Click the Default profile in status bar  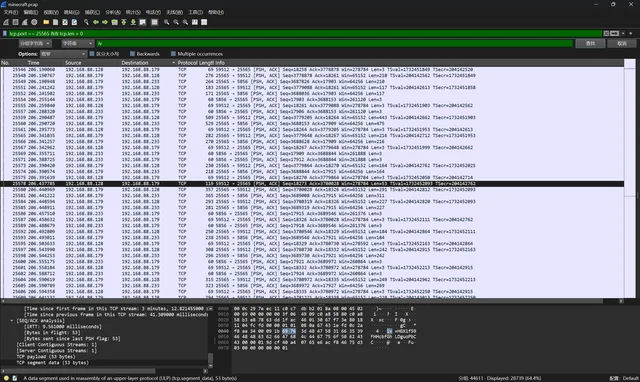(631, 378)
